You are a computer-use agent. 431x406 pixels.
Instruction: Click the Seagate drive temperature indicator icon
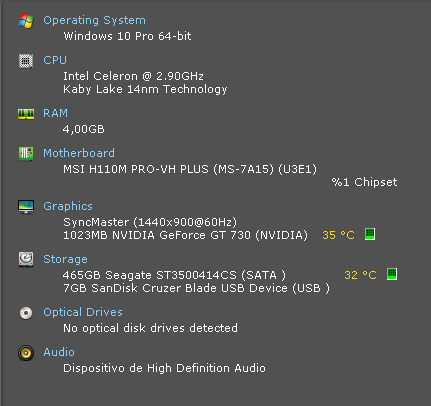pyautogui.click(x=392, y=274)
